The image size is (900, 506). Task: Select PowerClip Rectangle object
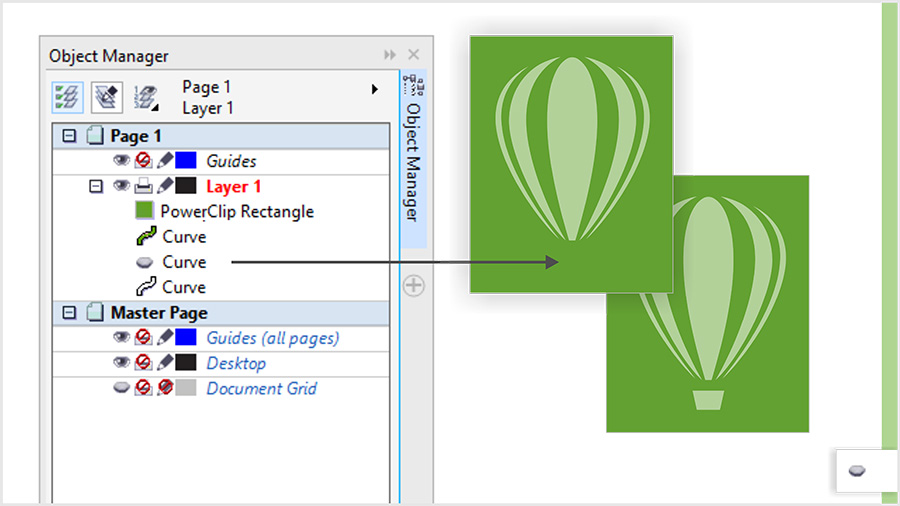coord(236,211)
